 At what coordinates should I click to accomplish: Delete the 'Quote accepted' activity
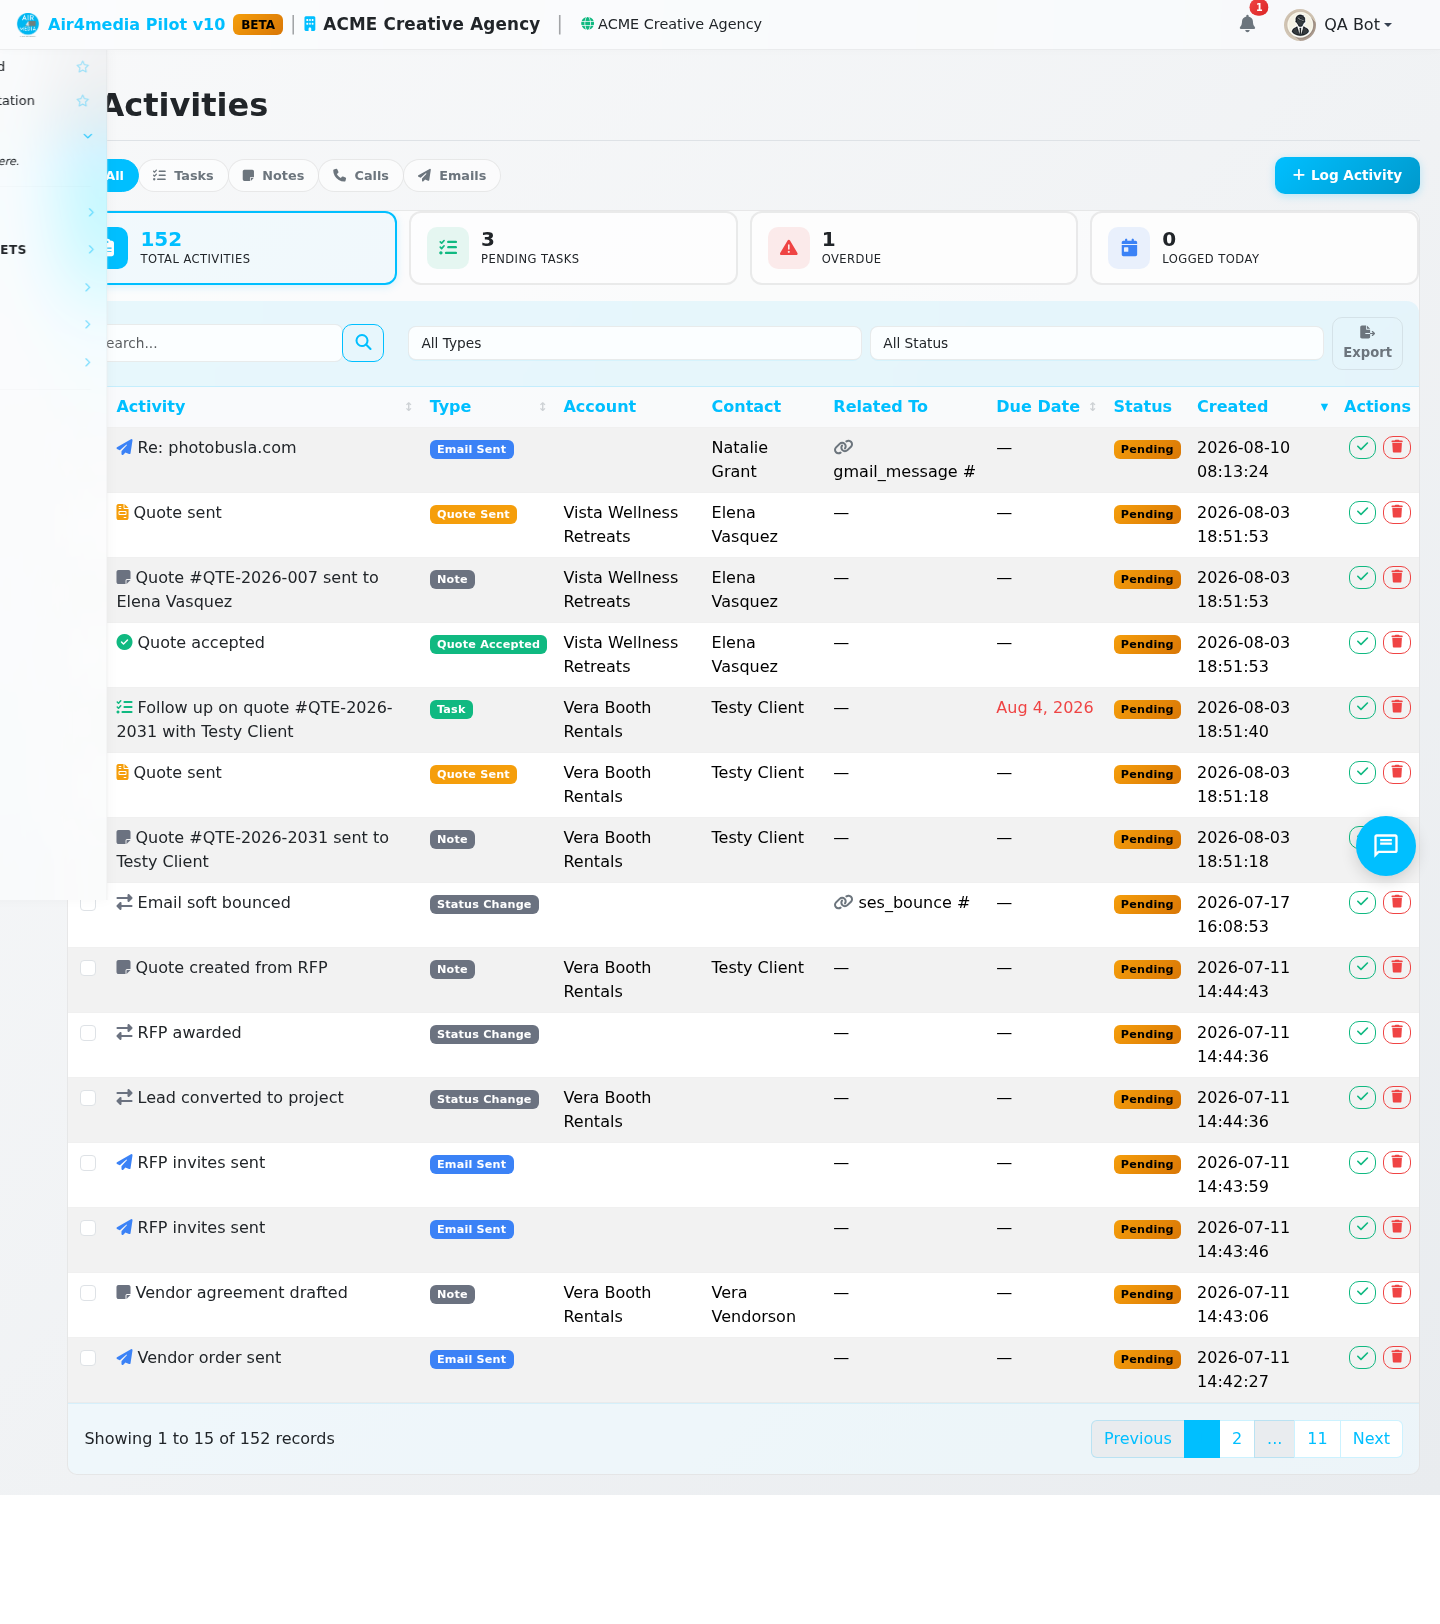(1397, 642)
